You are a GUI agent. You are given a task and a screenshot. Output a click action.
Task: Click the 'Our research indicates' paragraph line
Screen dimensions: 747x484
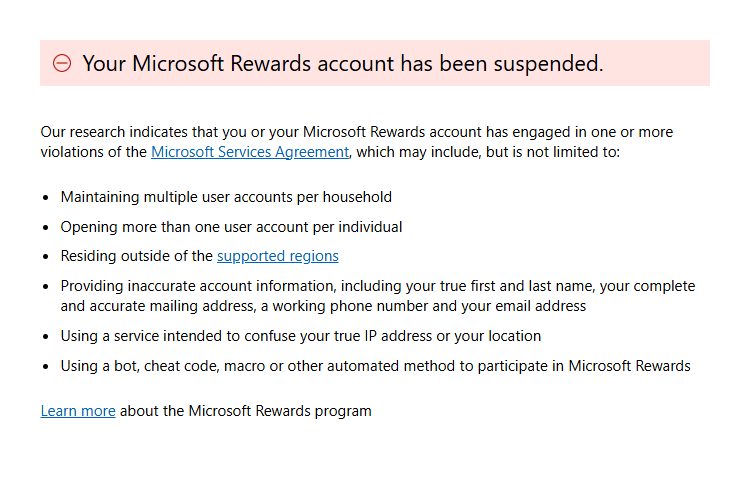(x=356, y=132)
